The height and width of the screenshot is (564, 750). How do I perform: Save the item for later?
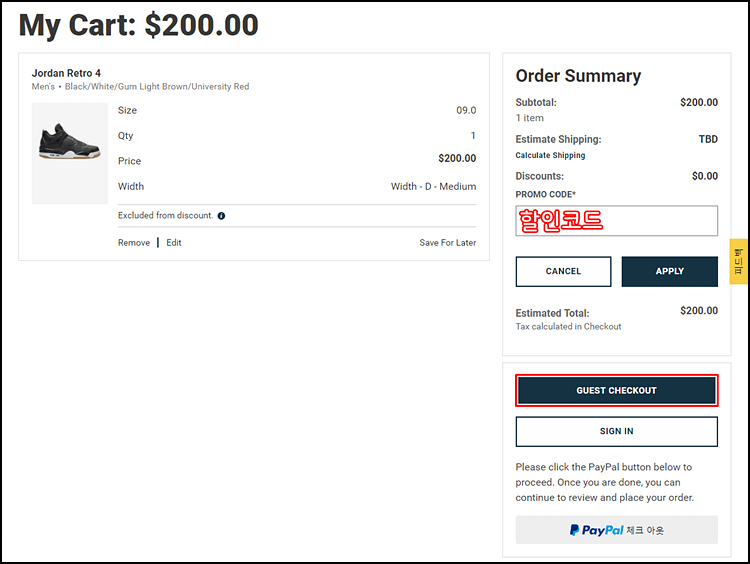click(448, 243)
